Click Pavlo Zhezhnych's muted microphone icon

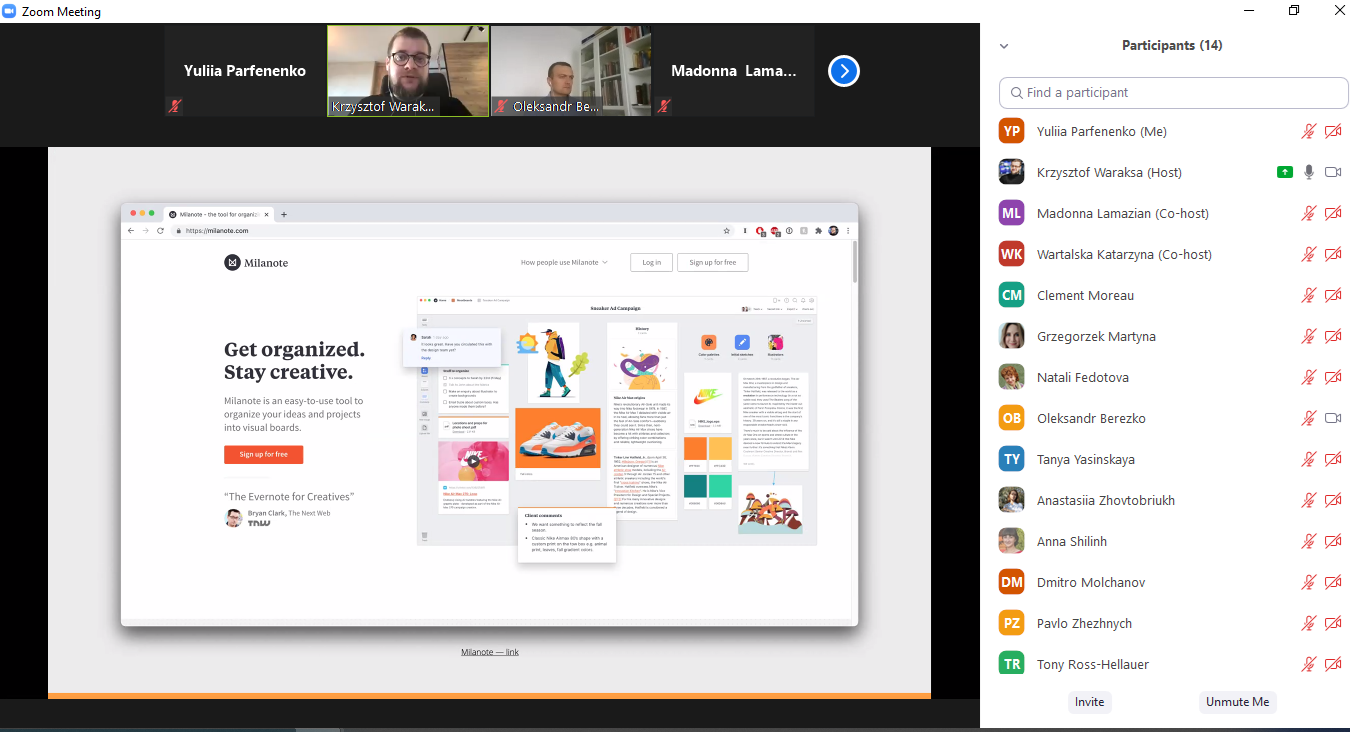click(x=1308, y=623)
